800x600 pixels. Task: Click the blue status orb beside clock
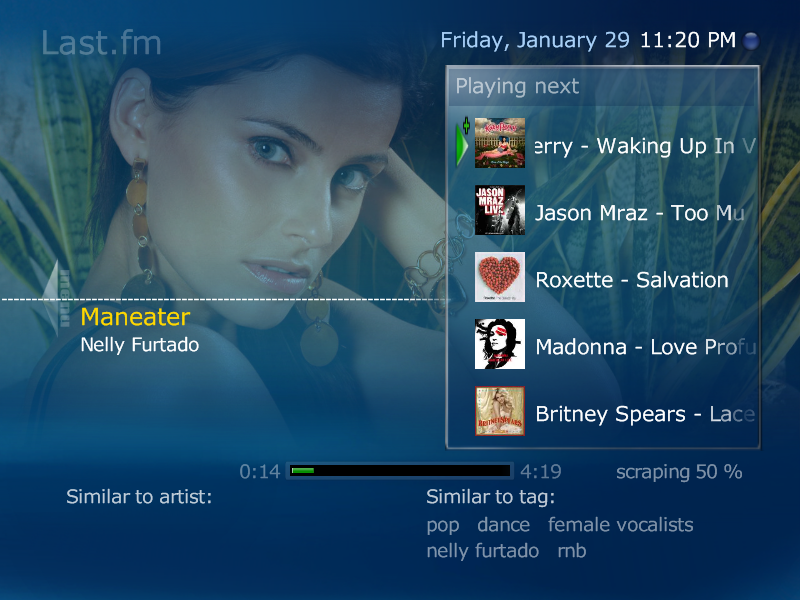(751, 41)
